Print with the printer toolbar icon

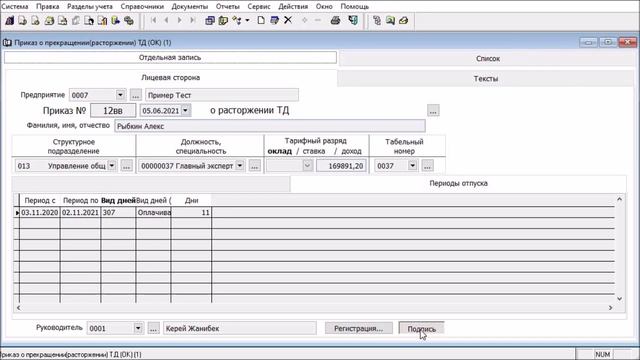pyautogui.click(x=336, y=20)
